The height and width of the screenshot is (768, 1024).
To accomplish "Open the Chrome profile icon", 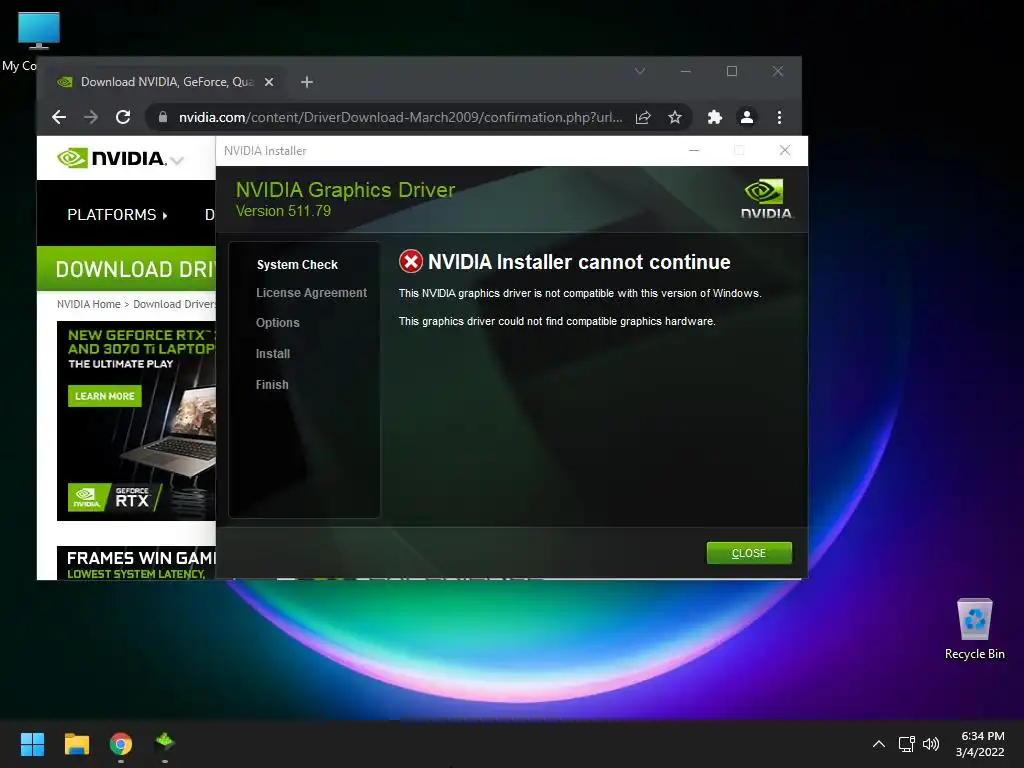I will tap(746, 118).
